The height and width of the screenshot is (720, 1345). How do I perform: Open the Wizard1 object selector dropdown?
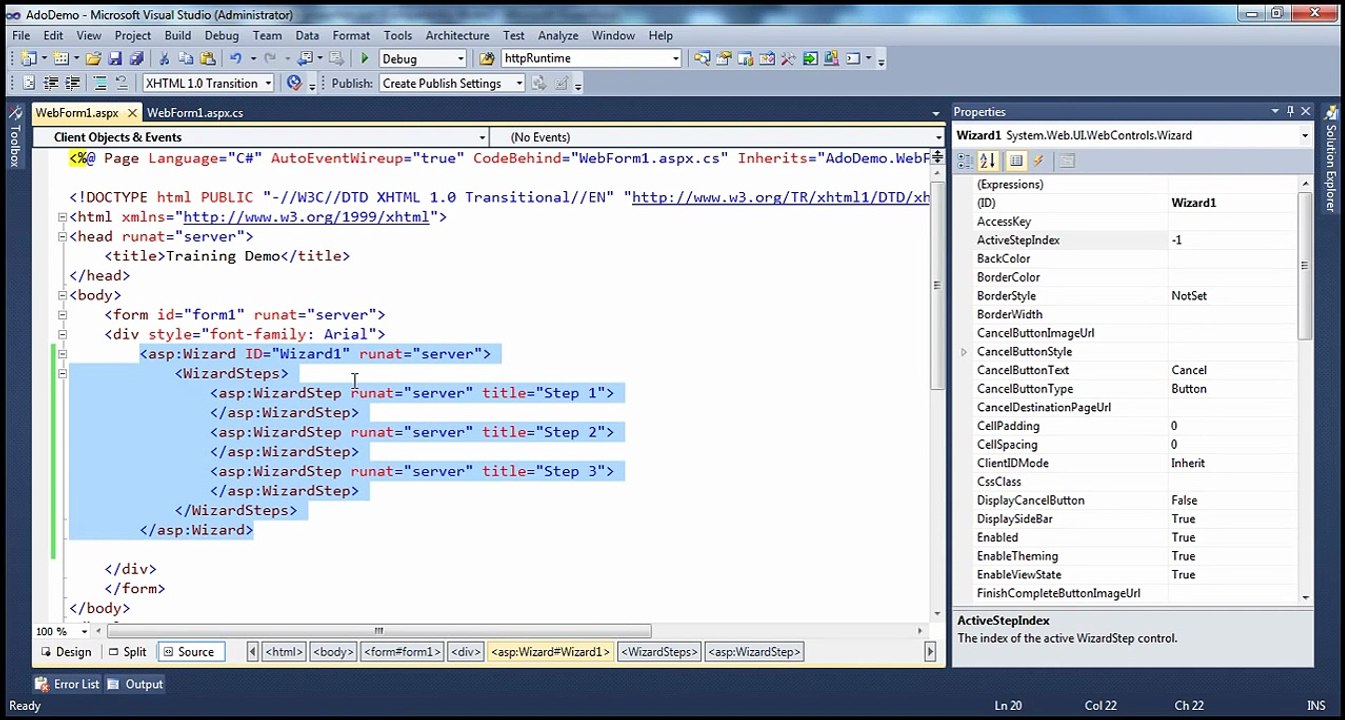1304,135
